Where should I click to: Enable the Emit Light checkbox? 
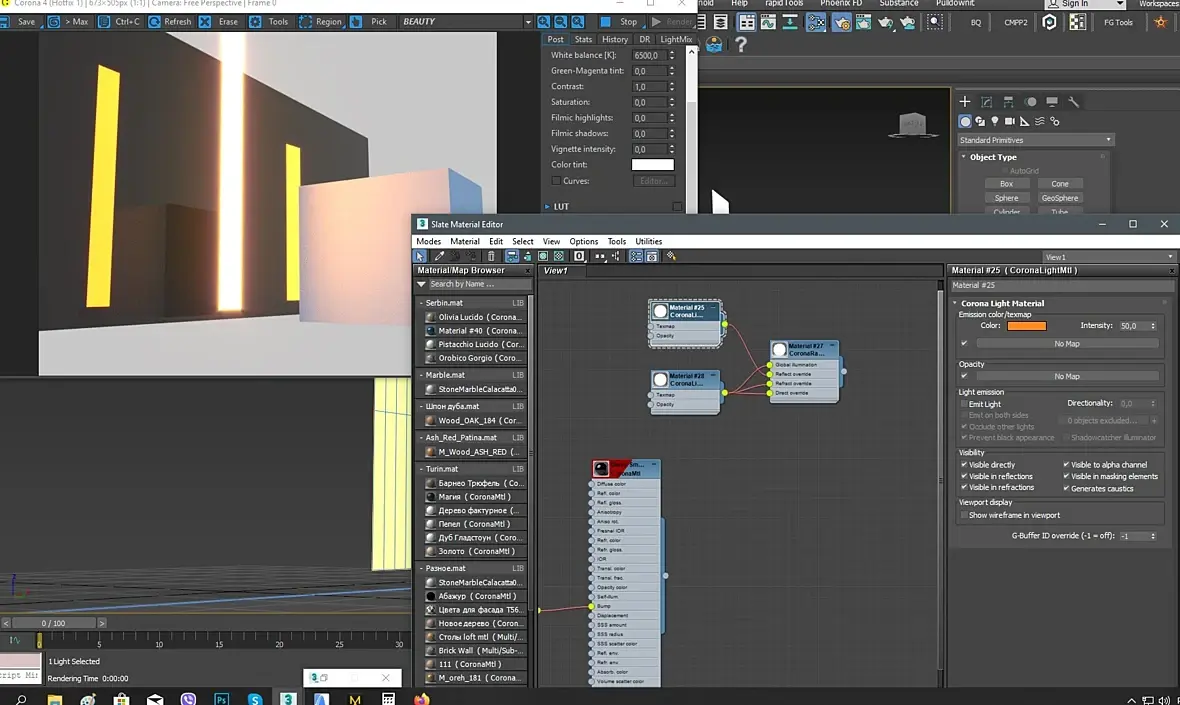964,404
